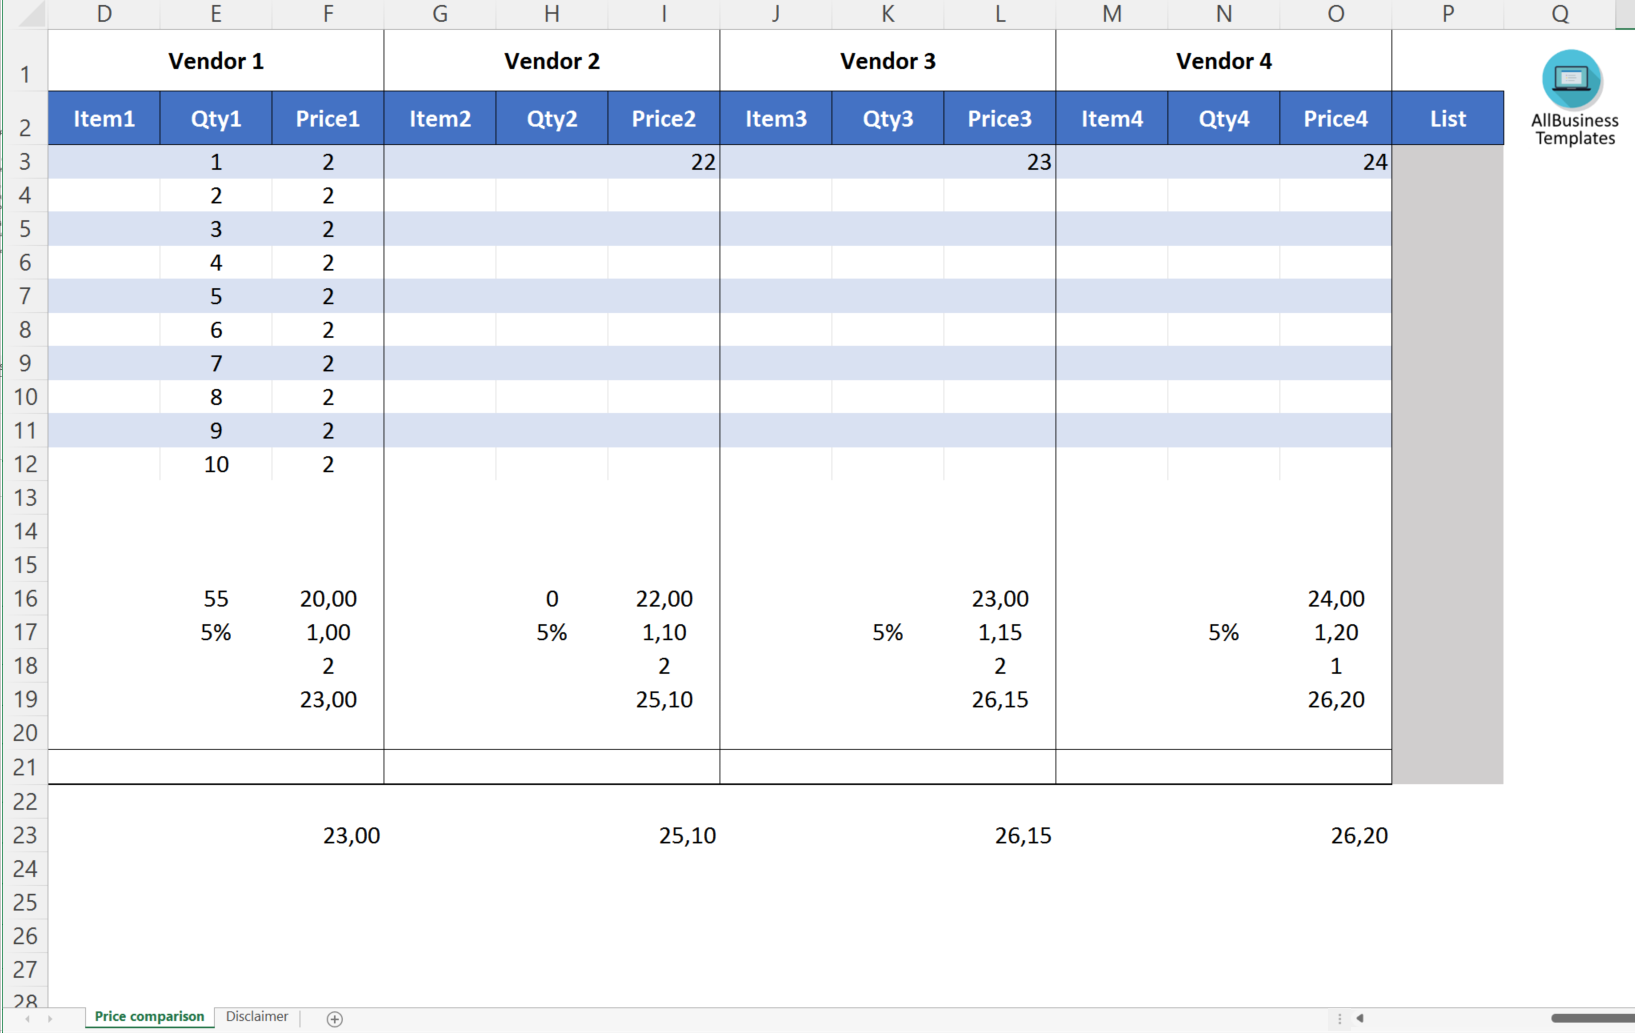
Task: Add a new sheet with plus icon
Action: tap(335, 1018)
